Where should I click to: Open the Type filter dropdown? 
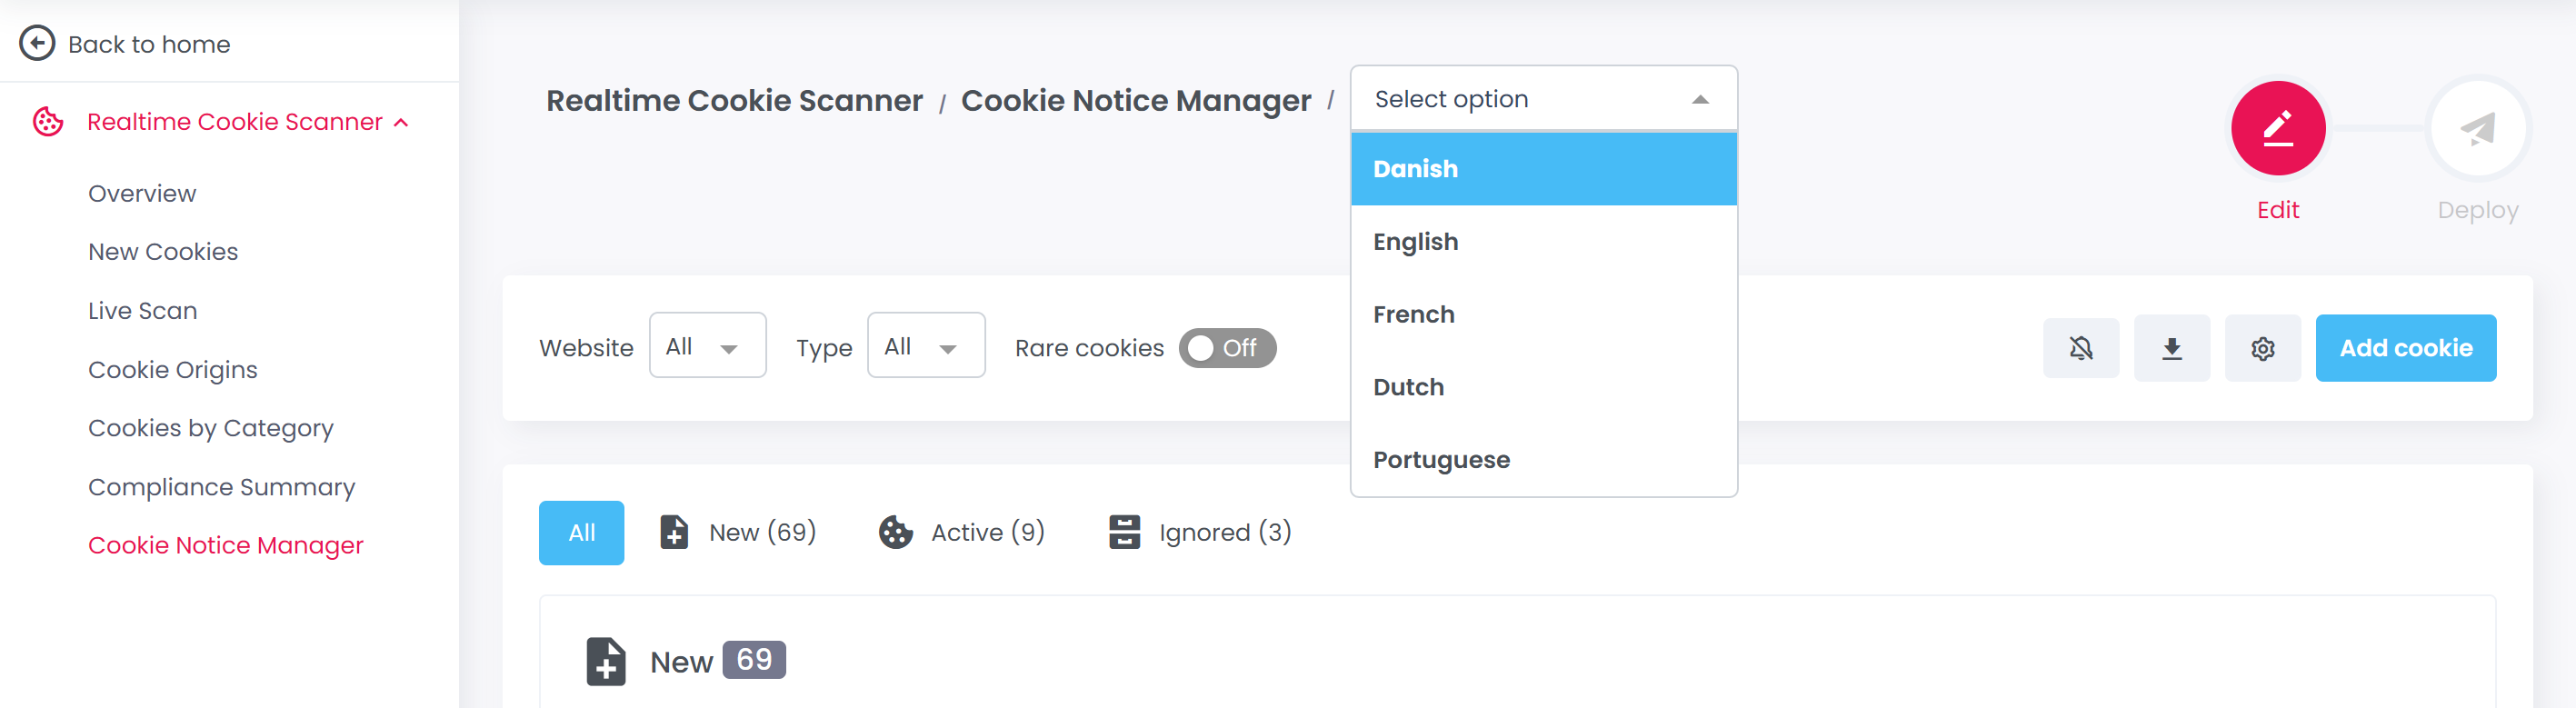(x=925, y=346)
